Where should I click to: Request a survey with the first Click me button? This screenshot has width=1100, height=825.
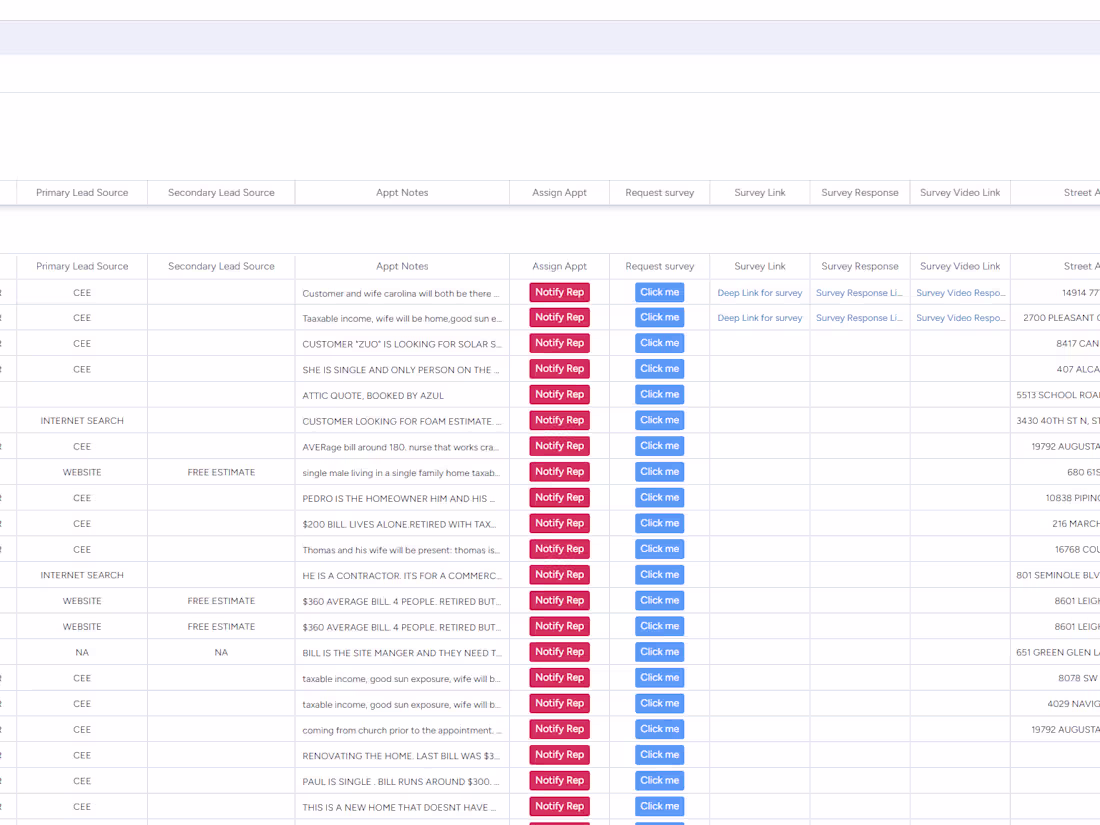[659, 292]
